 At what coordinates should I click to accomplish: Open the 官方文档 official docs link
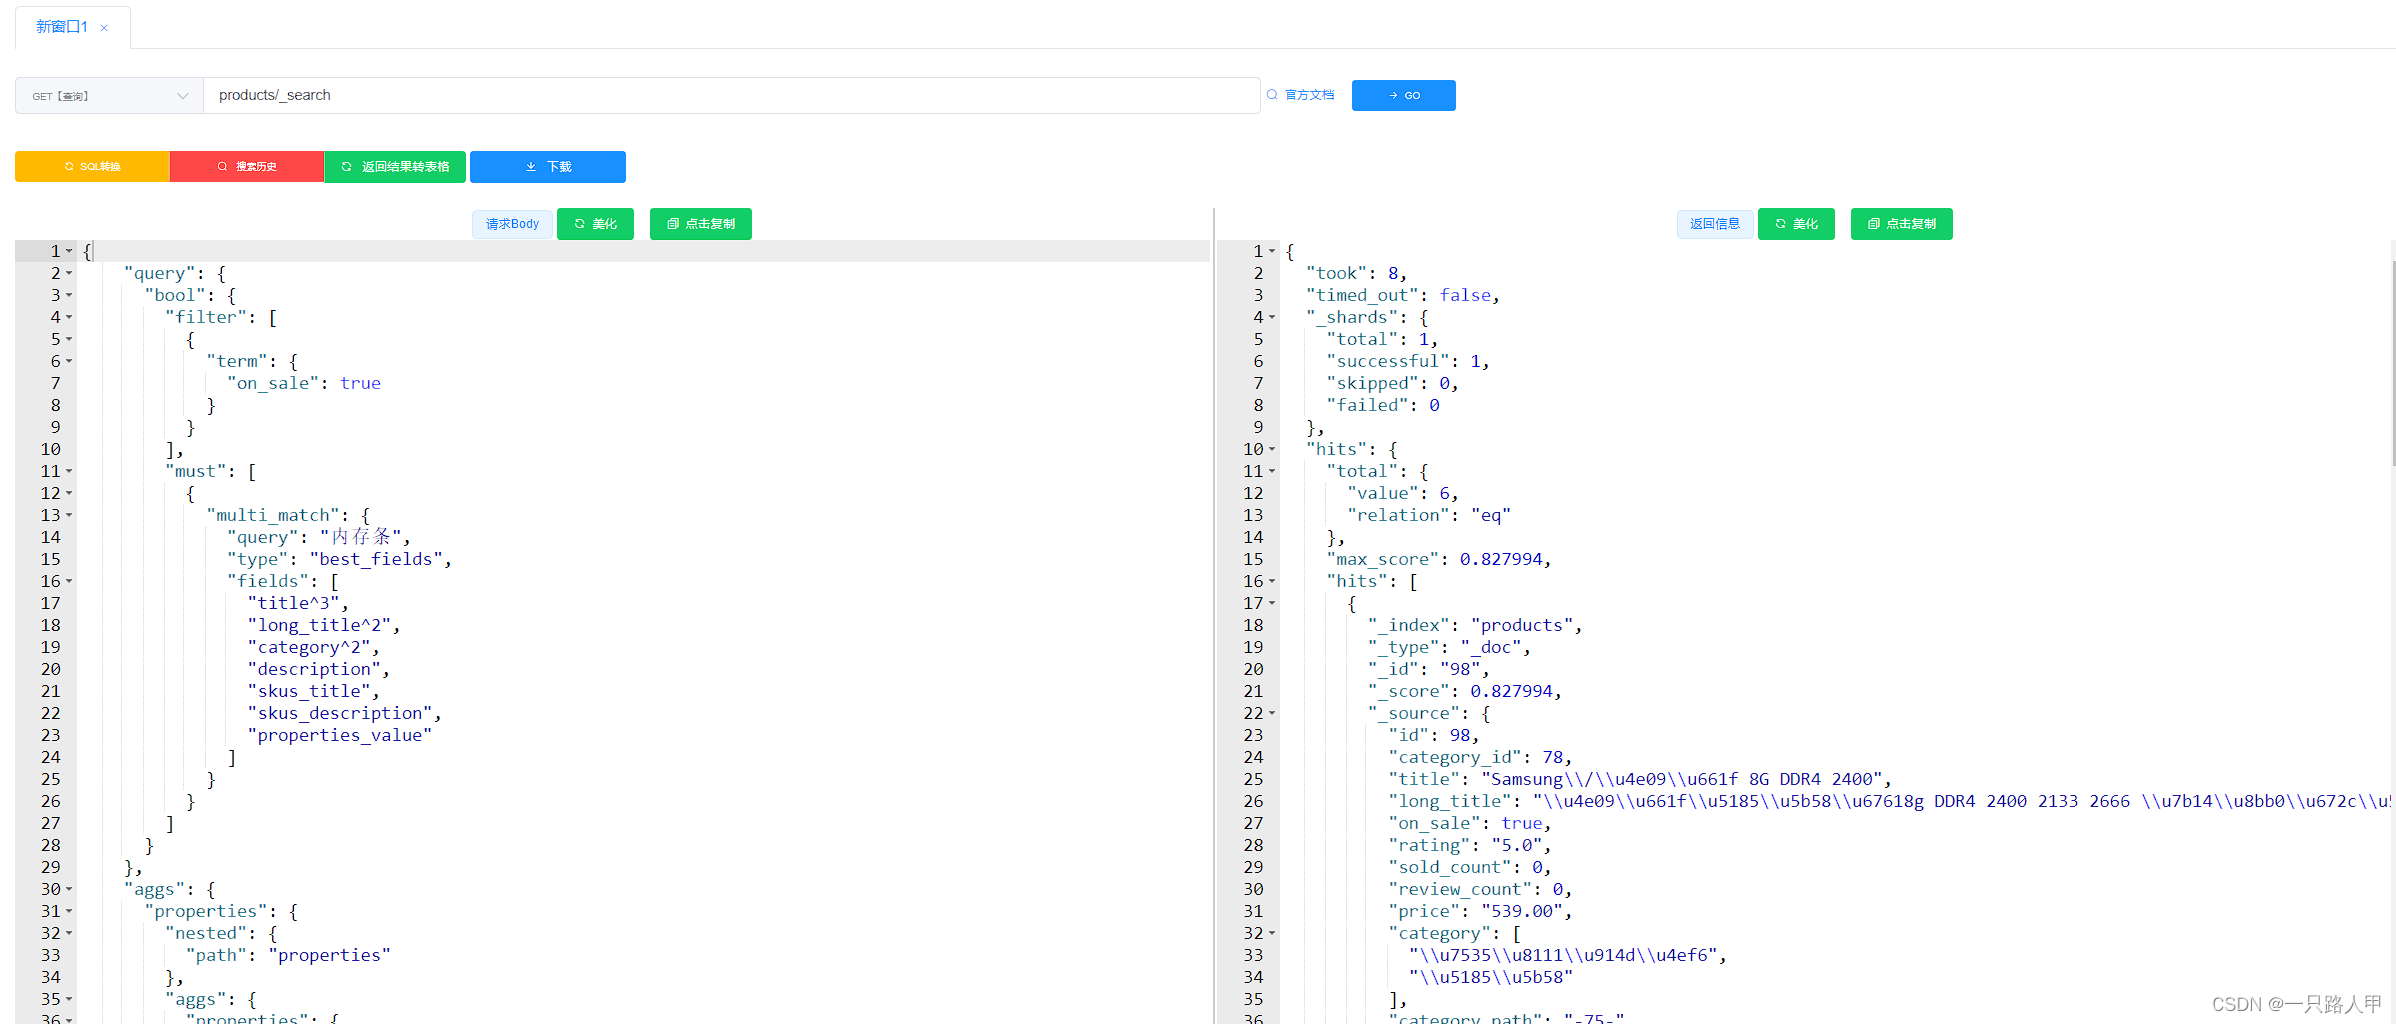click(1301, 95)
